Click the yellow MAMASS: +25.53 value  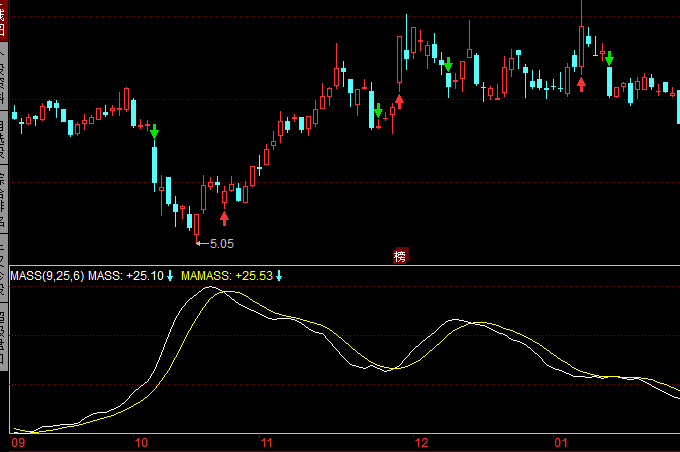point(227,276)
